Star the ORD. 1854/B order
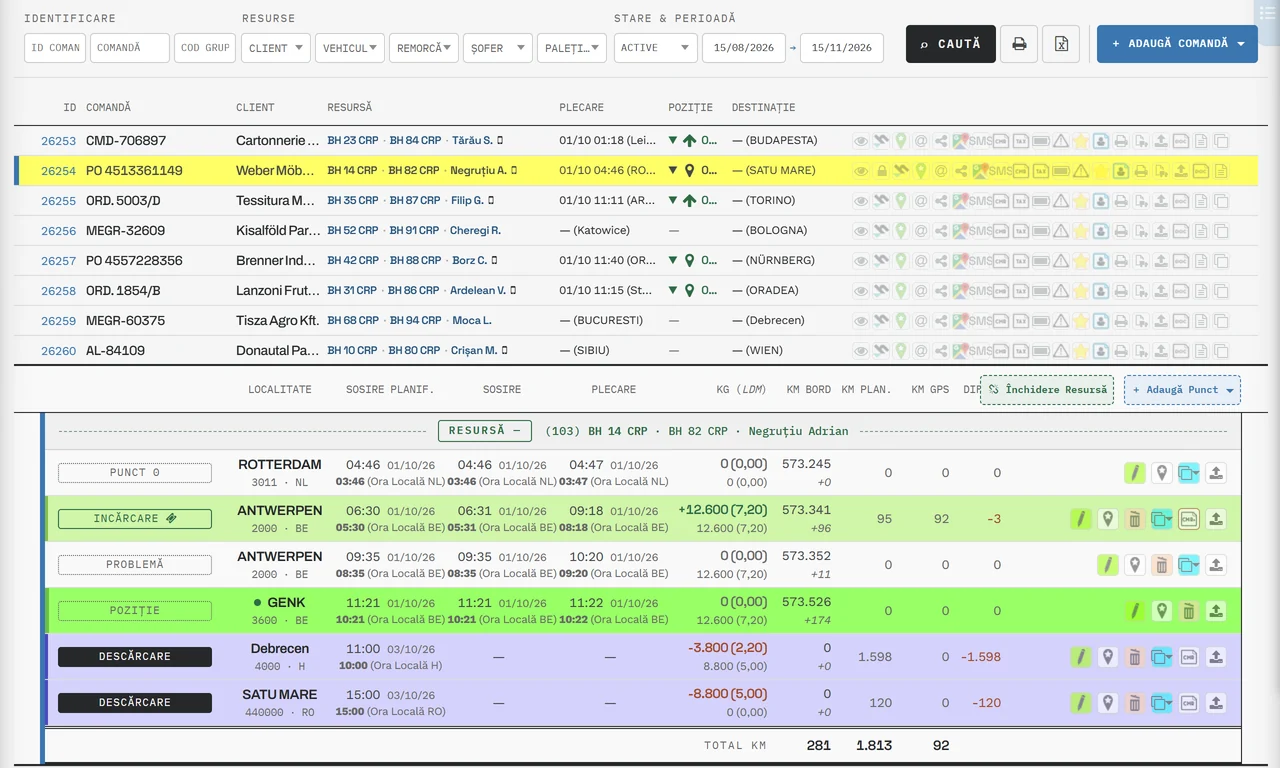 [1081, 291]
